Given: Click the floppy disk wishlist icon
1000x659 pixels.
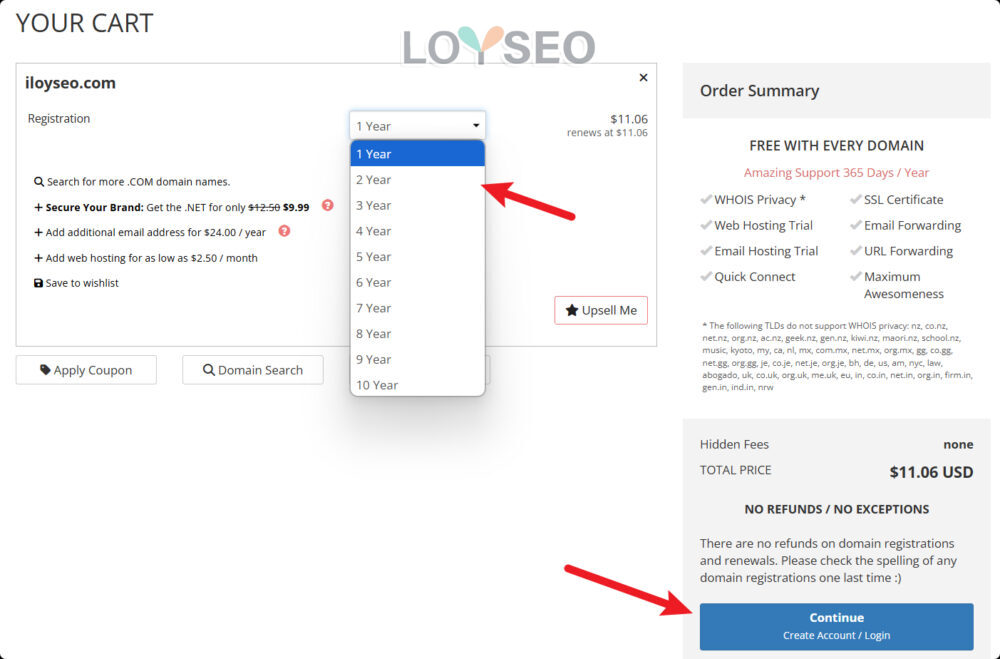Looking at the screenshot, I should 38,283.
